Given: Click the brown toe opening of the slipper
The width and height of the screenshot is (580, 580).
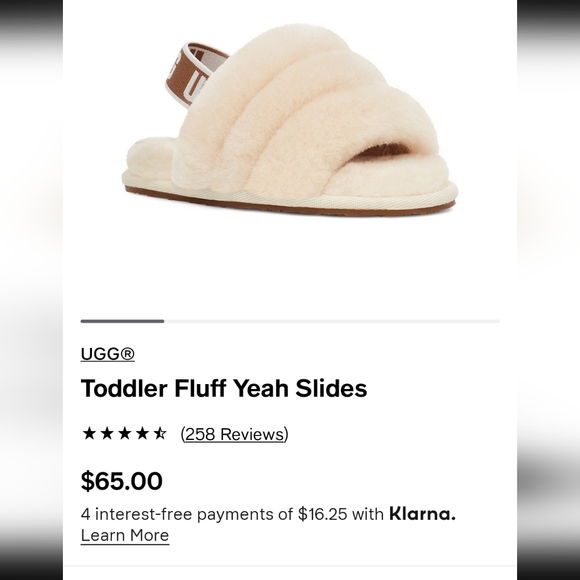Looking at the screenshot, I should pos(381,152).
